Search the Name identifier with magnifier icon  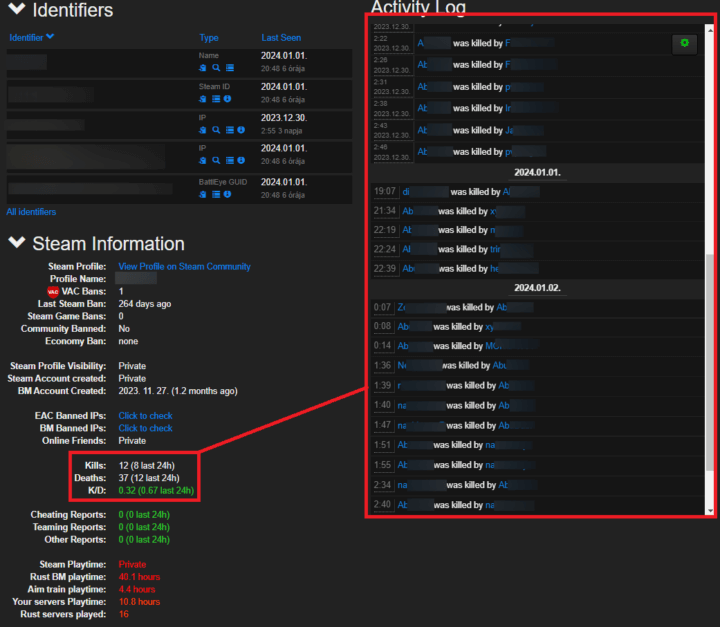pyautogui.click(x=216, y=68)
